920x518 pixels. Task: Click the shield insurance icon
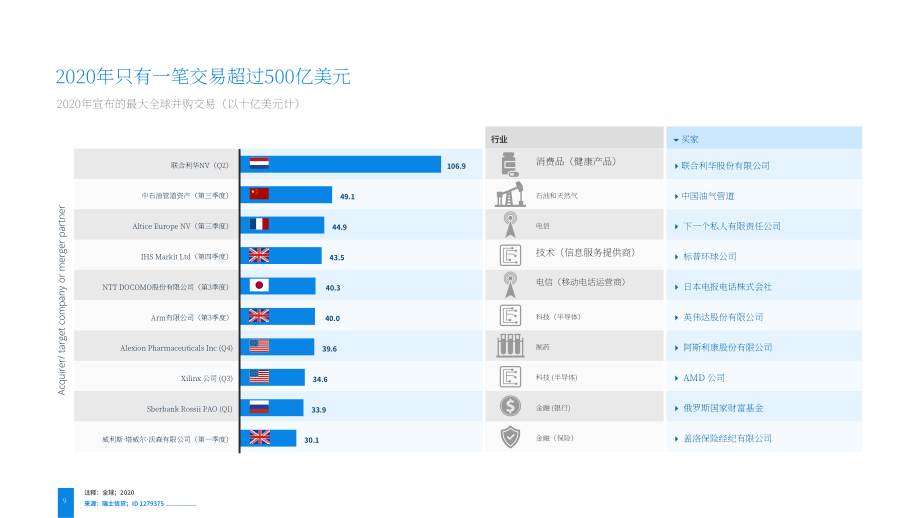(x=510, y=437)
